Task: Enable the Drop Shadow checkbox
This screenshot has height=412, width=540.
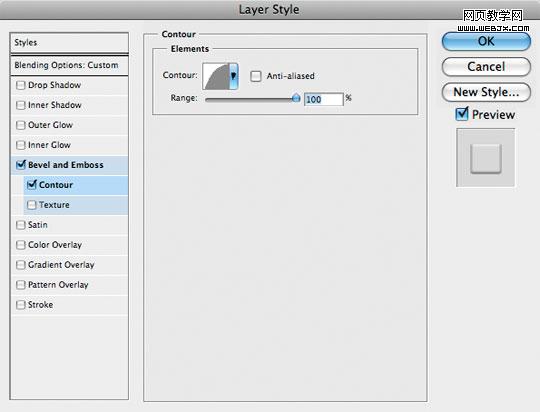Action: 21,85
